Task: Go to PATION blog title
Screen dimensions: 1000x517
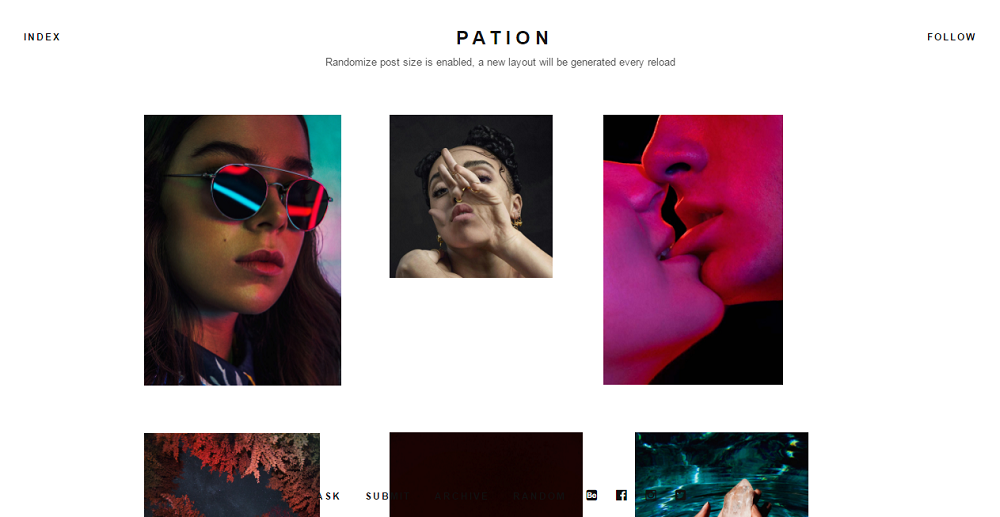Action: point(503,38)
